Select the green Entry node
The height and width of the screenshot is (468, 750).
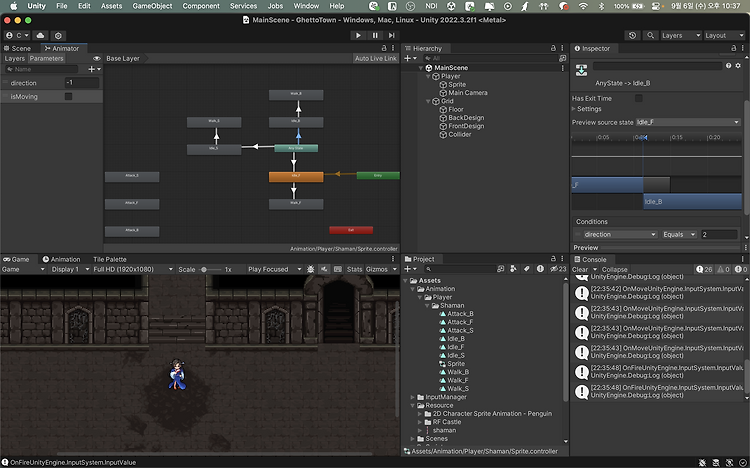pyautogui.click(x=378, y=176)
